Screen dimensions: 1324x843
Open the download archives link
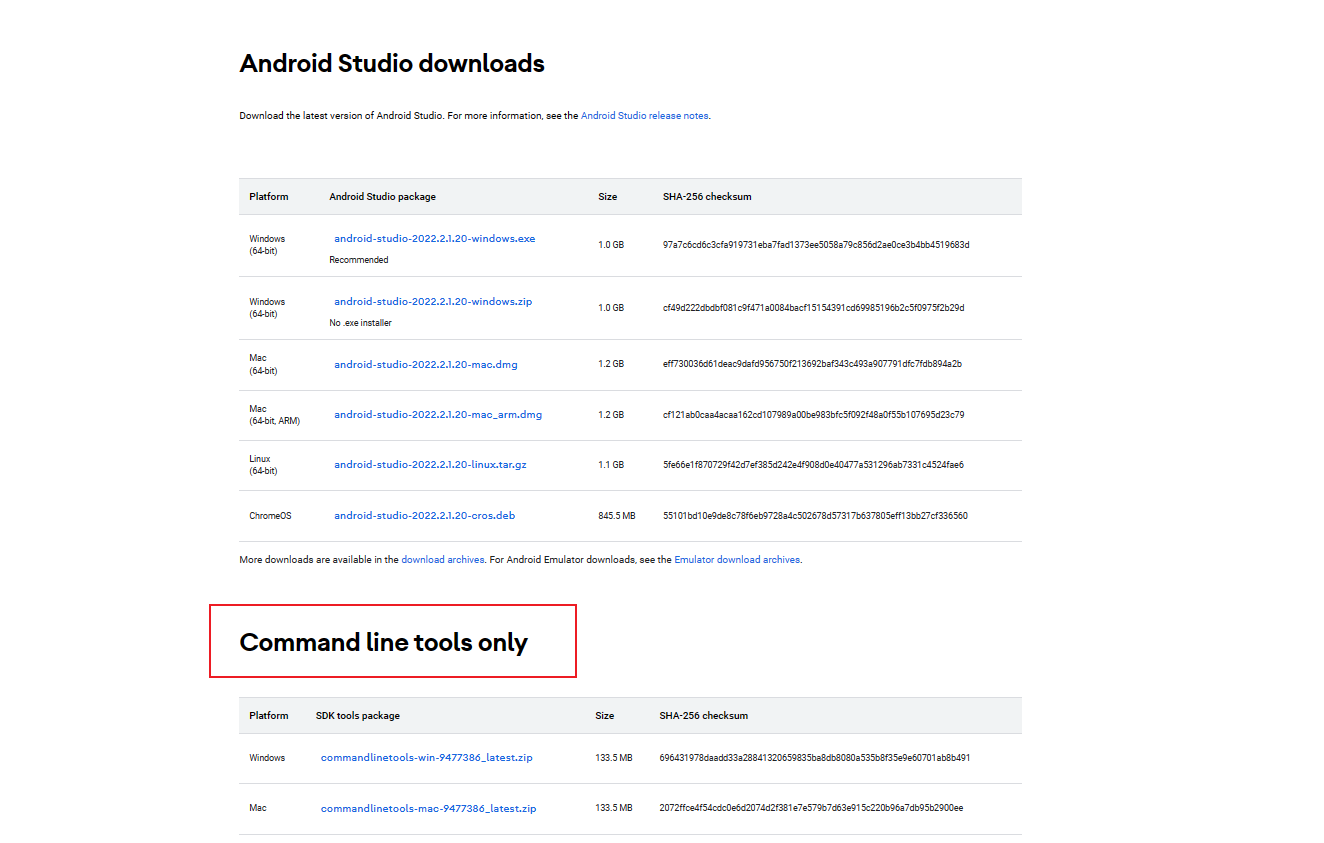443,560
